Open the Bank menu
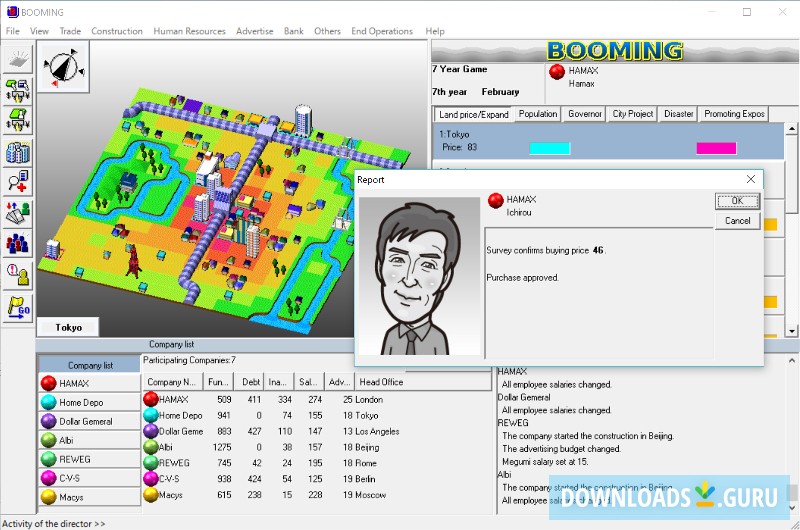 pyautogui.click(x=294, y=31)
